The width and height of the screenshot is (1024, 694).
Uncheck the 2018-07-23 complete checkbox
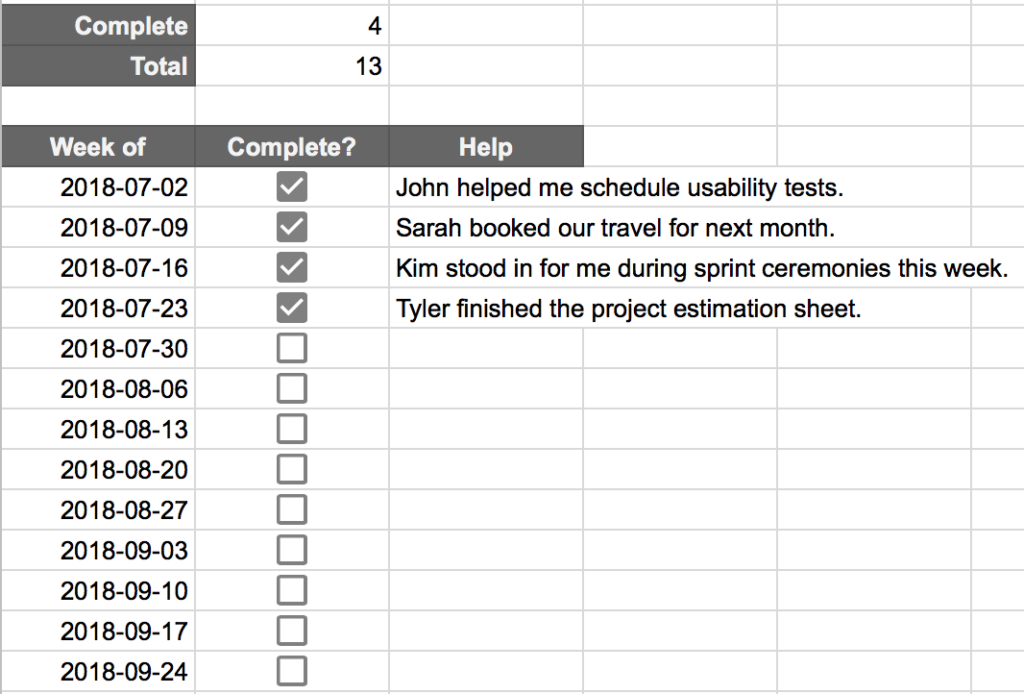(291, 308)
